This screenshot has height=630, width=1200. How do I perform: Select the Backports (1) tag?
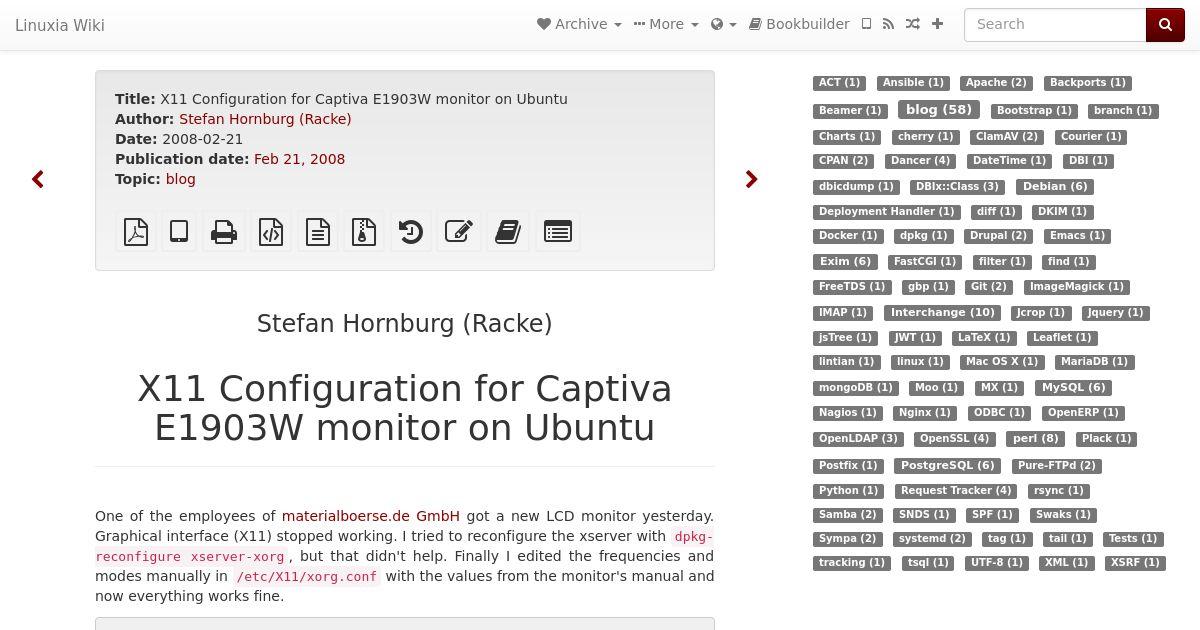point(1087,83)
